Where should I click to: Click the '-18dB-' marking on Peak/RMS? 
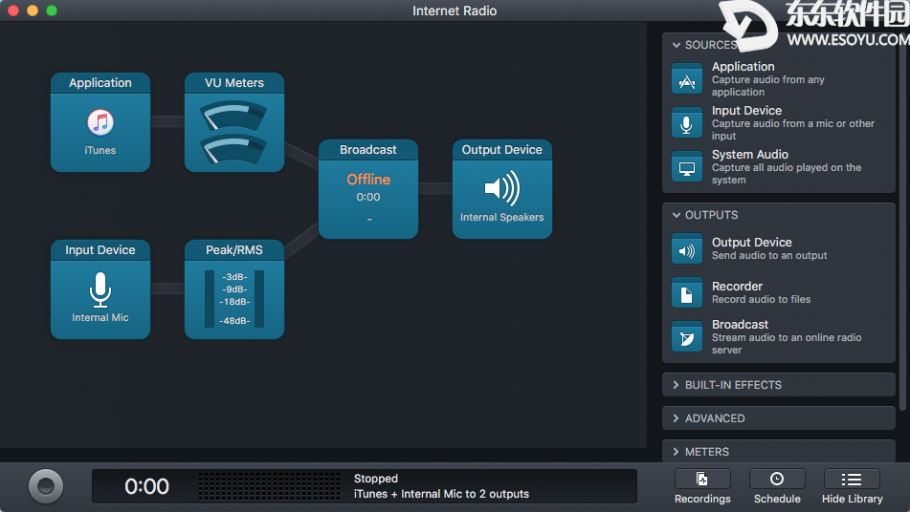tap(234, 302)
